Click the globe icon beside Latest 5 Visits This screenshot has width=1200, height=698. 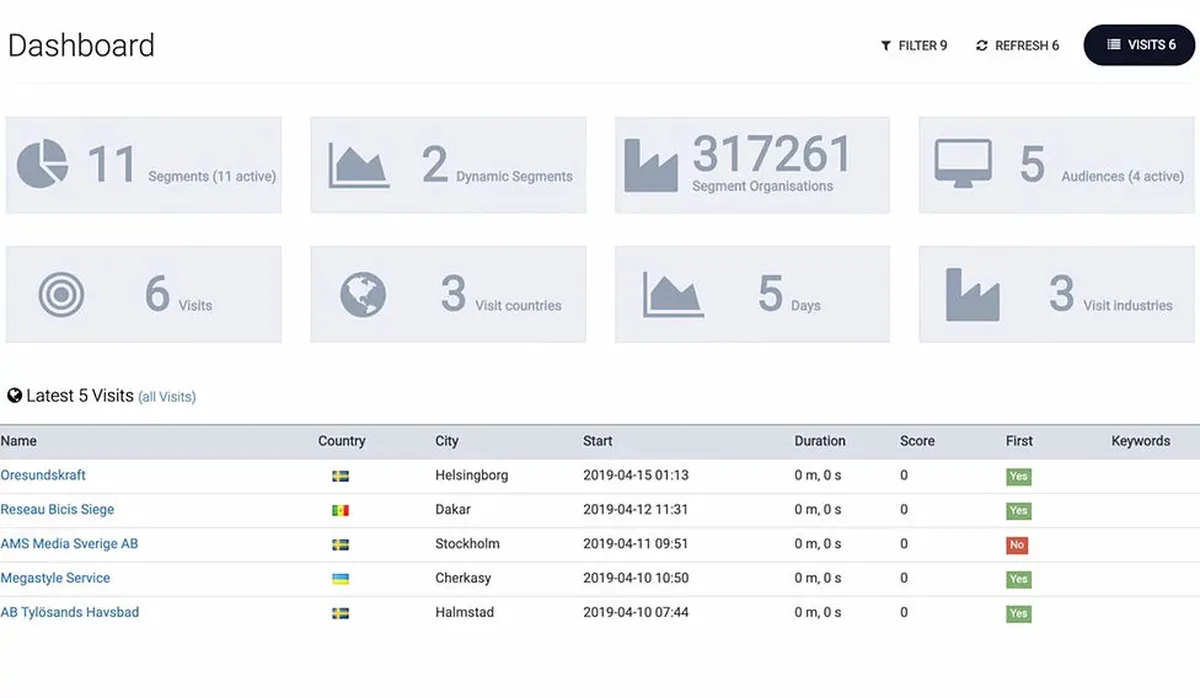pos(14,396)
